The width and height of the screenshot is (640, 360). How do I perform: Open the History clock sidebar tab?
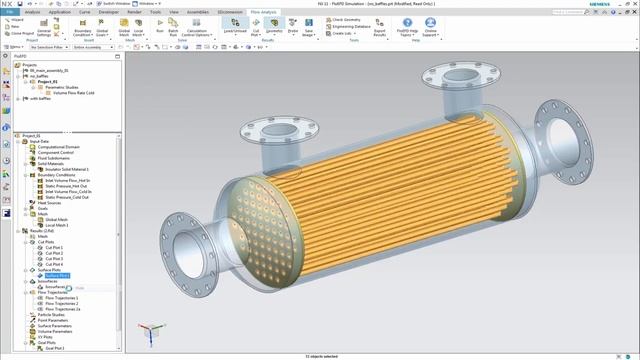[6, 160]
